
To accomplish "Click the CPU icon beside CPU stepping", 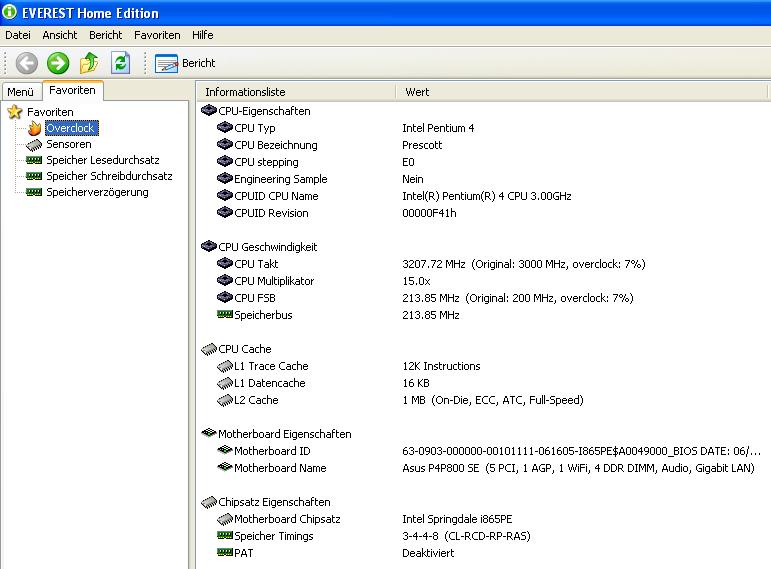I will pos(225,161).
